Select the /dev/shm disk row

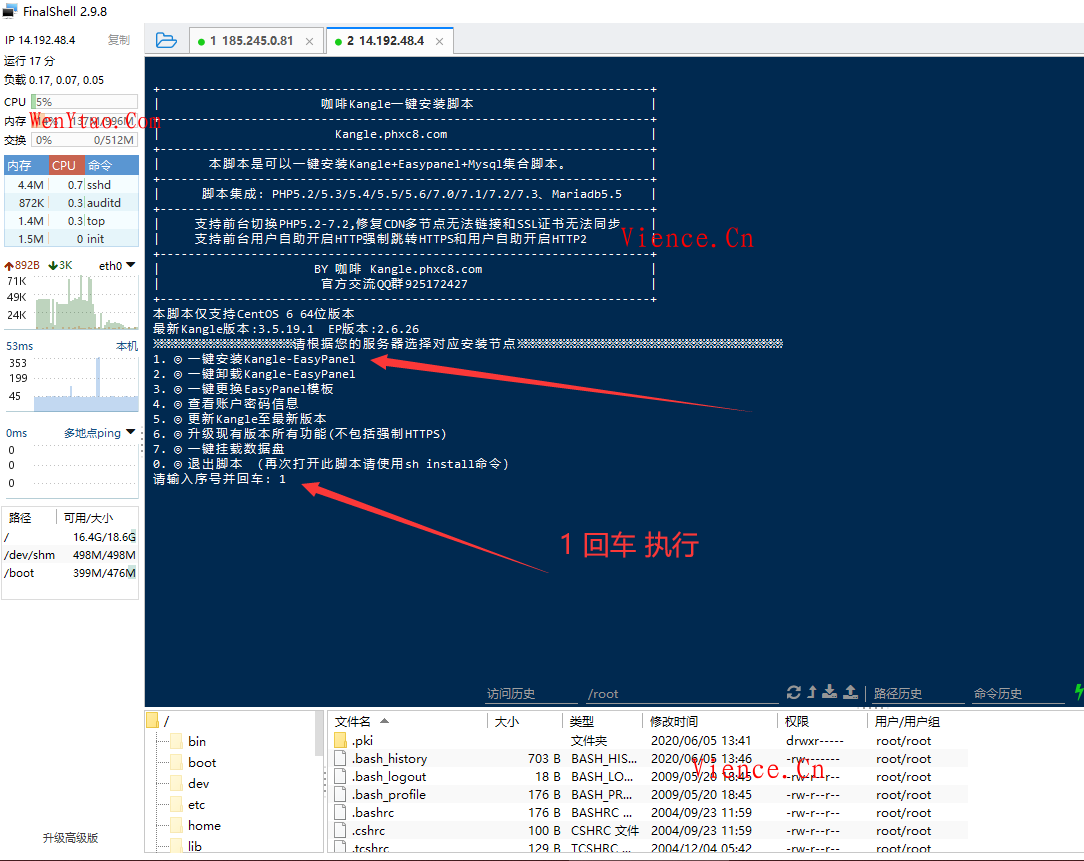point(70,555)
